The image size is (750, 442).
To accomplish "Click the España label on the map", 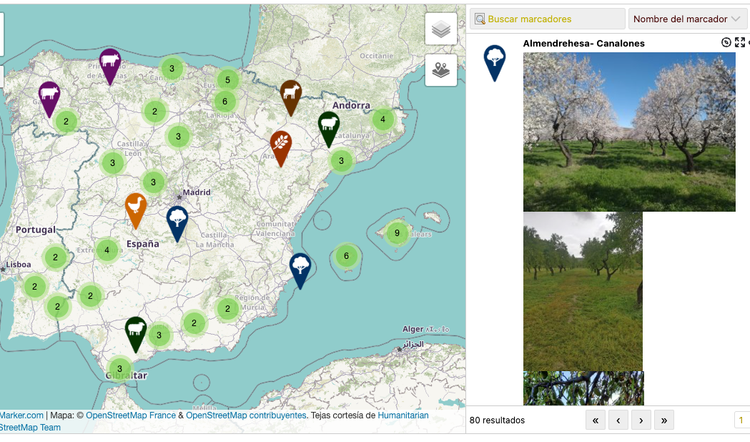I will click(143, 244).
